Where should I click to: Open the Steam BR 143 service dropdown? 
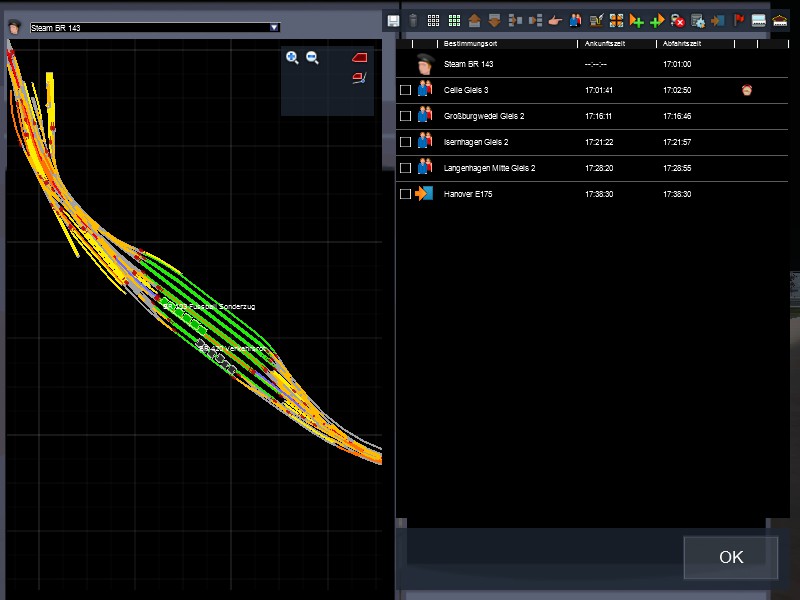(x=275, y=28)
